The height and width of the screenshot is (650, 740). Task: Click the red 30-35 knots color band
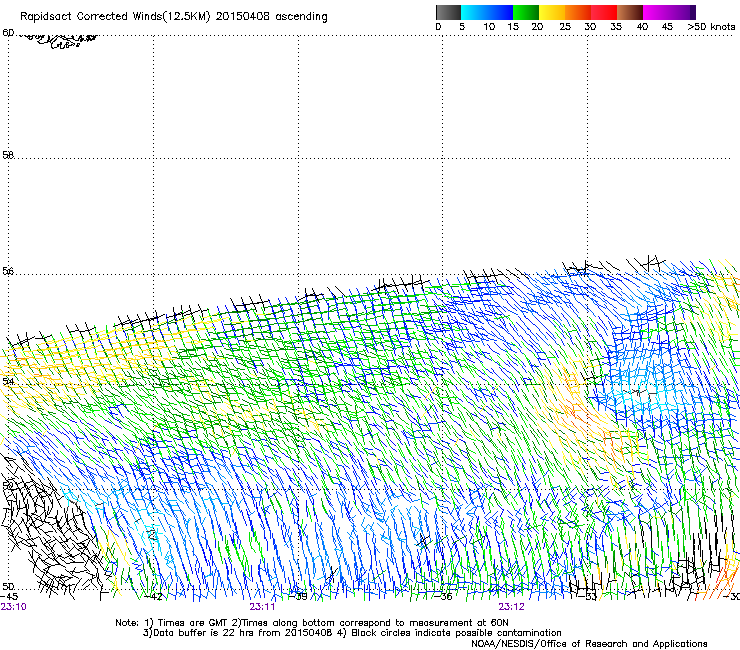pyautogui.click(x=604, y=12)
